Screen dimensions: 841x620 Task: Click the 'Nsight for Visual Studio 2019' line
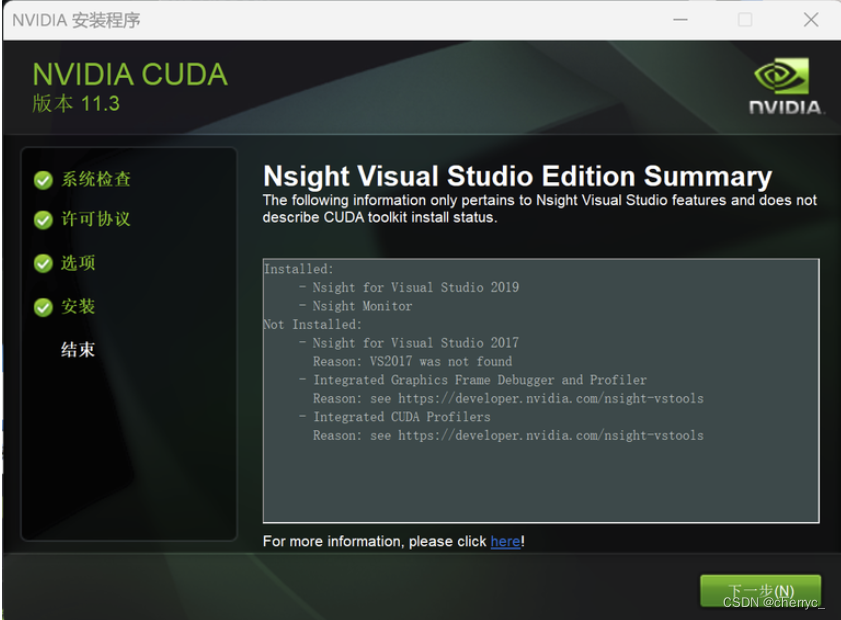(x=409, y=287)
